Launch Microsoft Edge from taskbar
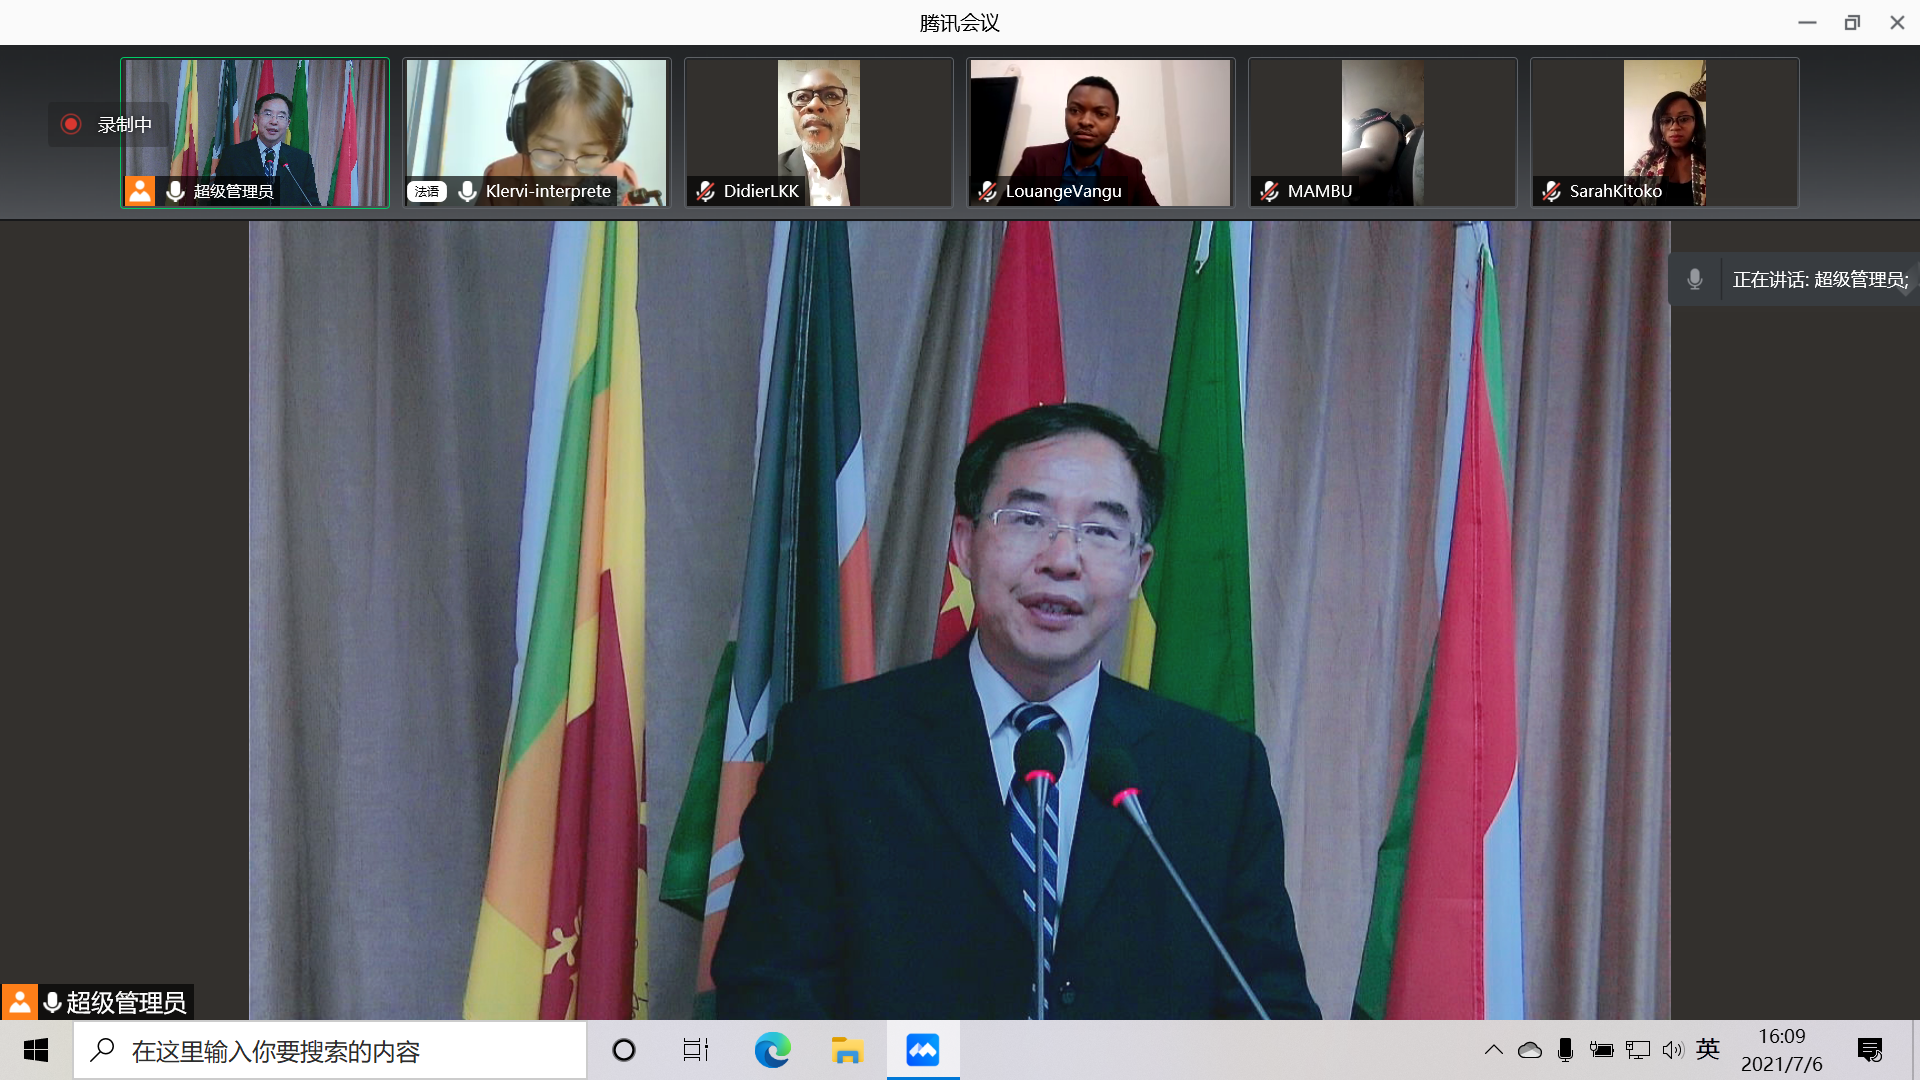 pyautogui.click(x=772, y=1050)
